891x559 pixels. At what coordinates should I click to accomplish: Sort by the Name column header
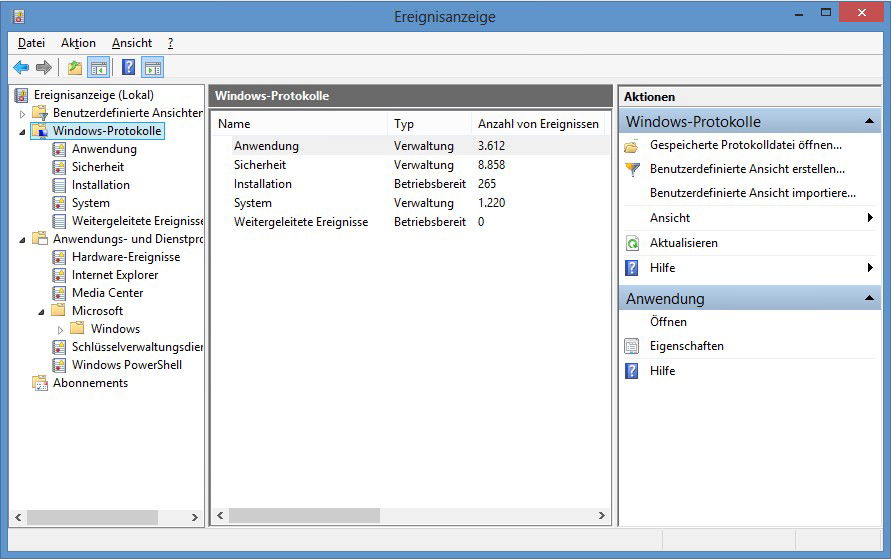point(300,124)
